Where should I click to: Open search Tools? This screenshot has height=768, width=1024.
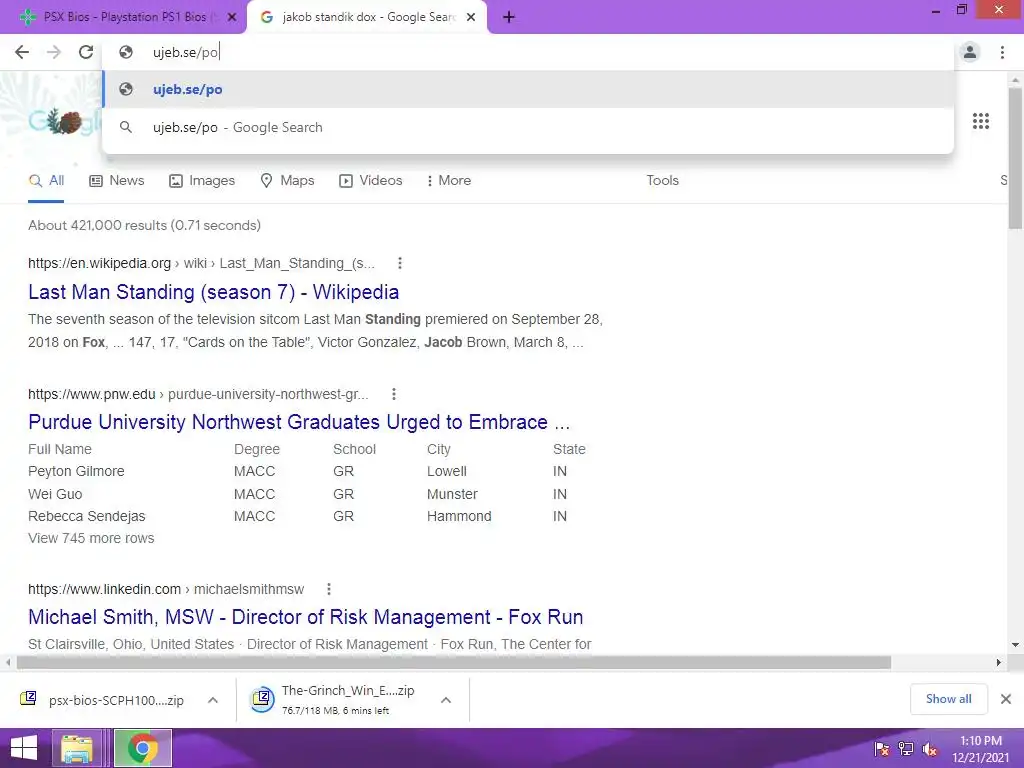tap(662, 181)
